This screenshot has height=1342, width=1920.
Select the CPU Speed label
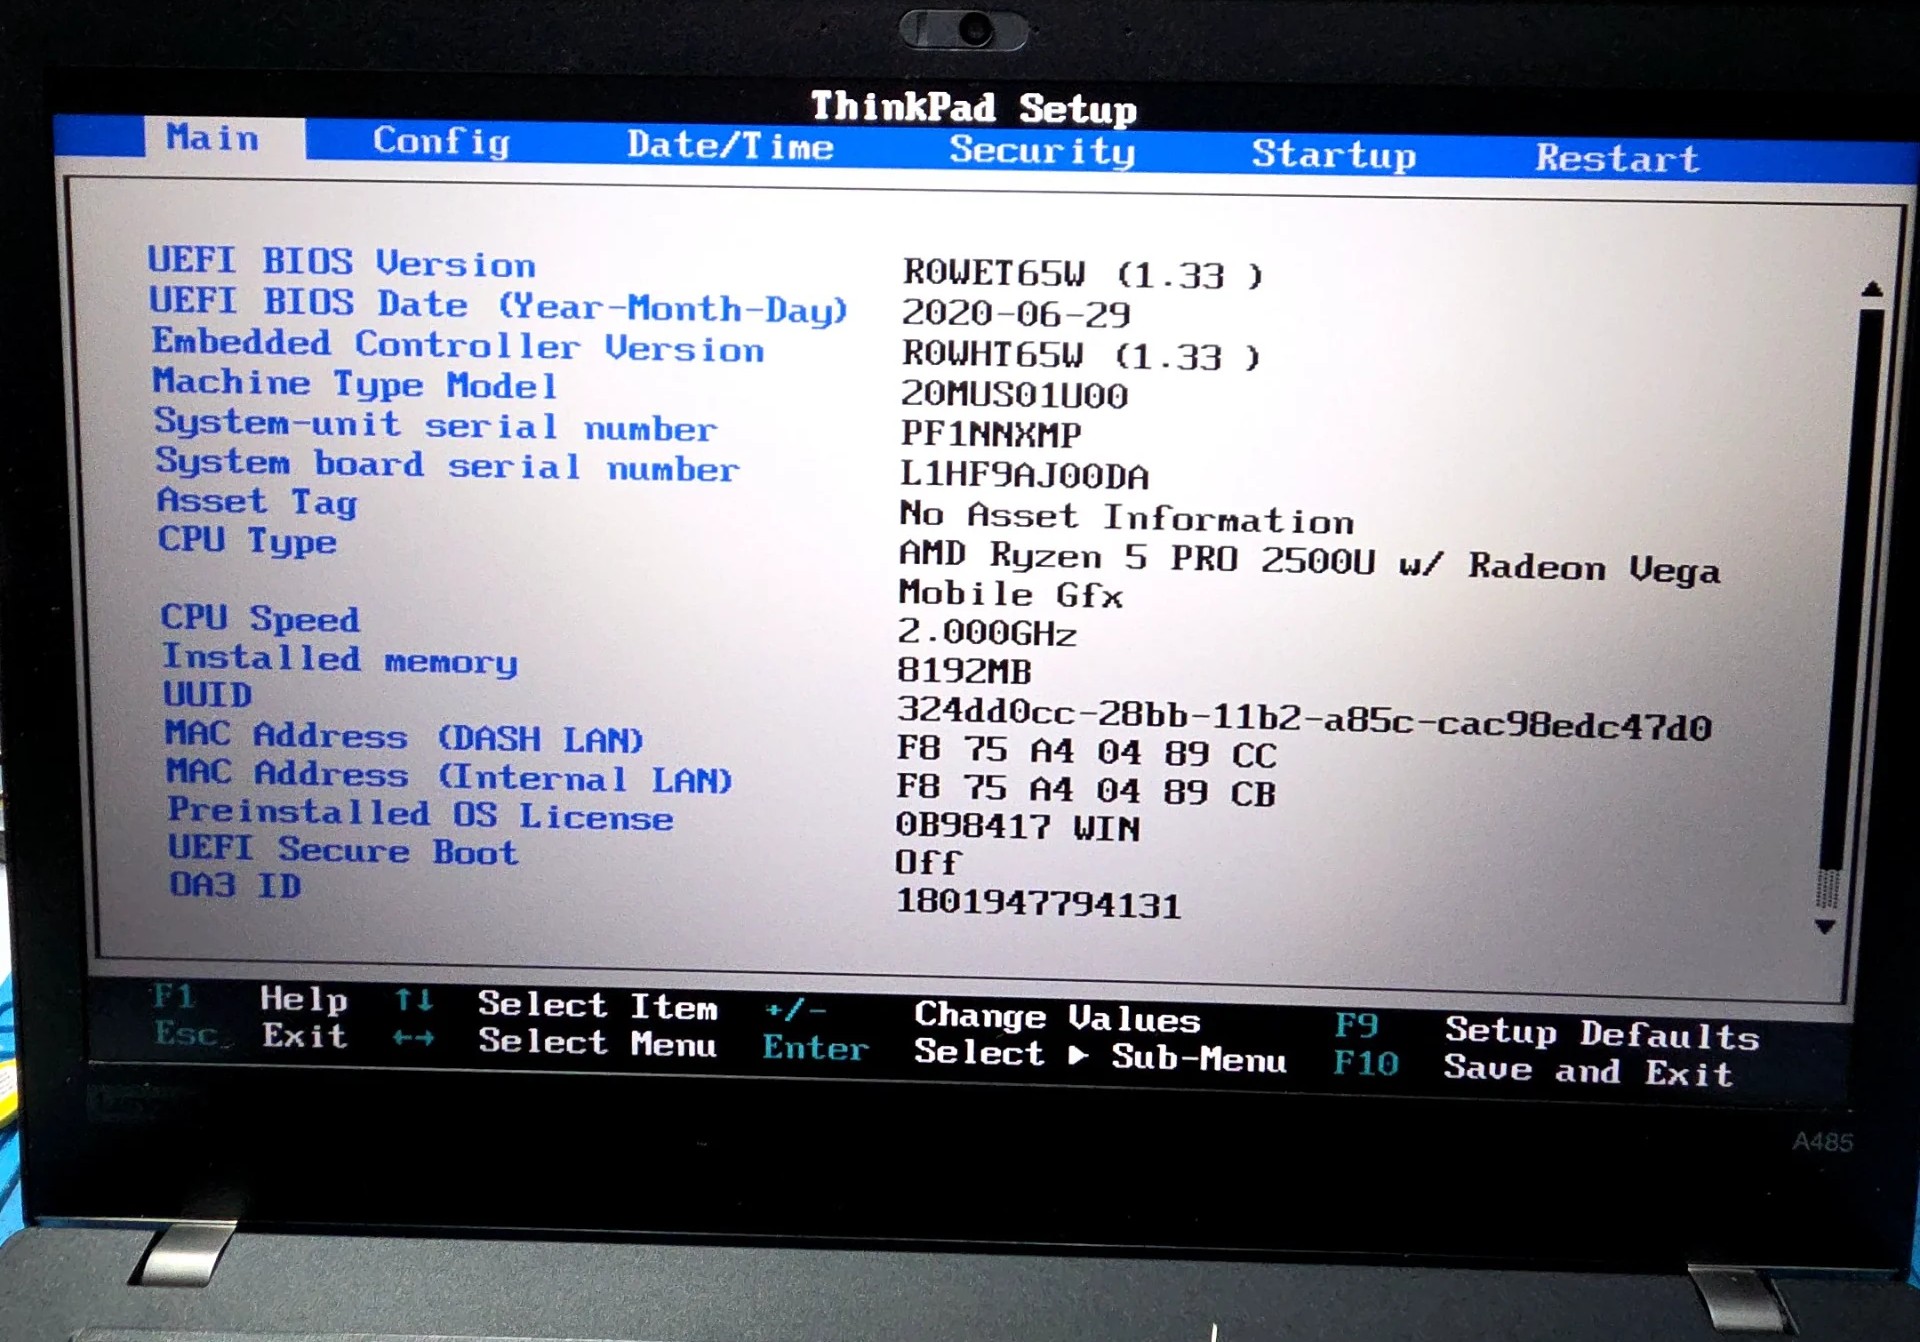click(260, 618)
